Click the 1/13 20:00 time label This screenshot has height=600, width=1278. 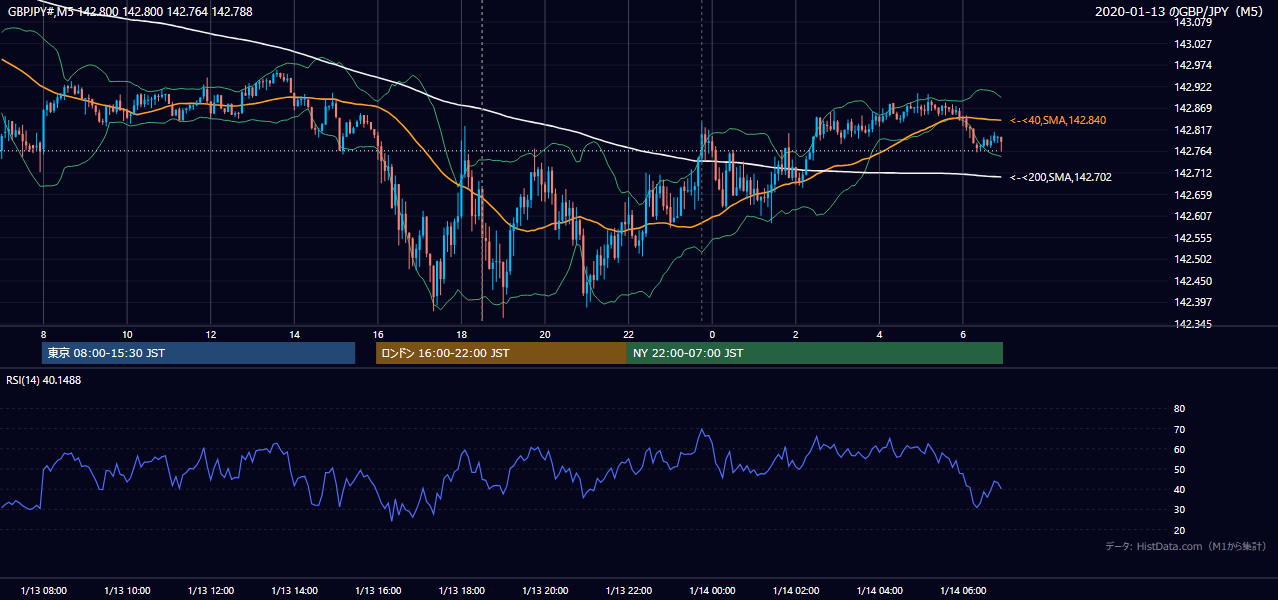pyautogui.click(x=545, y=590)
